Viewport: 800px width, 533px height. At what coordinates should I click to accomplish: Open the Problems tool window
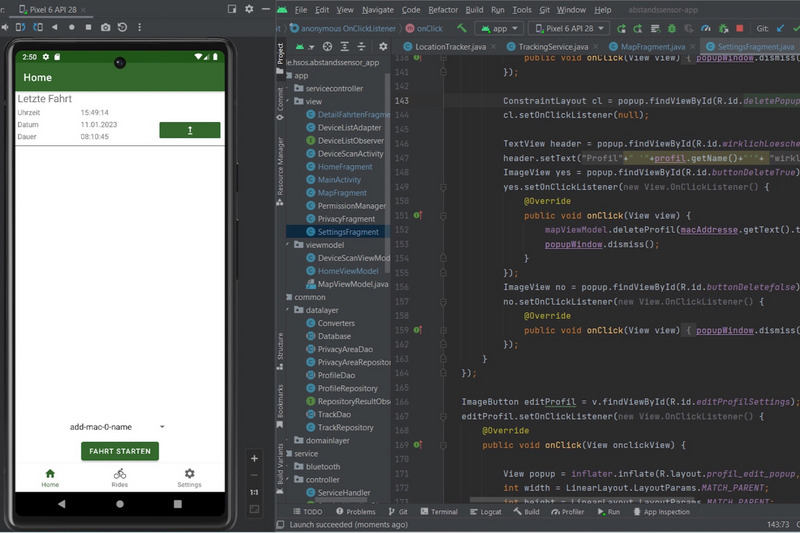click(356, 512)
